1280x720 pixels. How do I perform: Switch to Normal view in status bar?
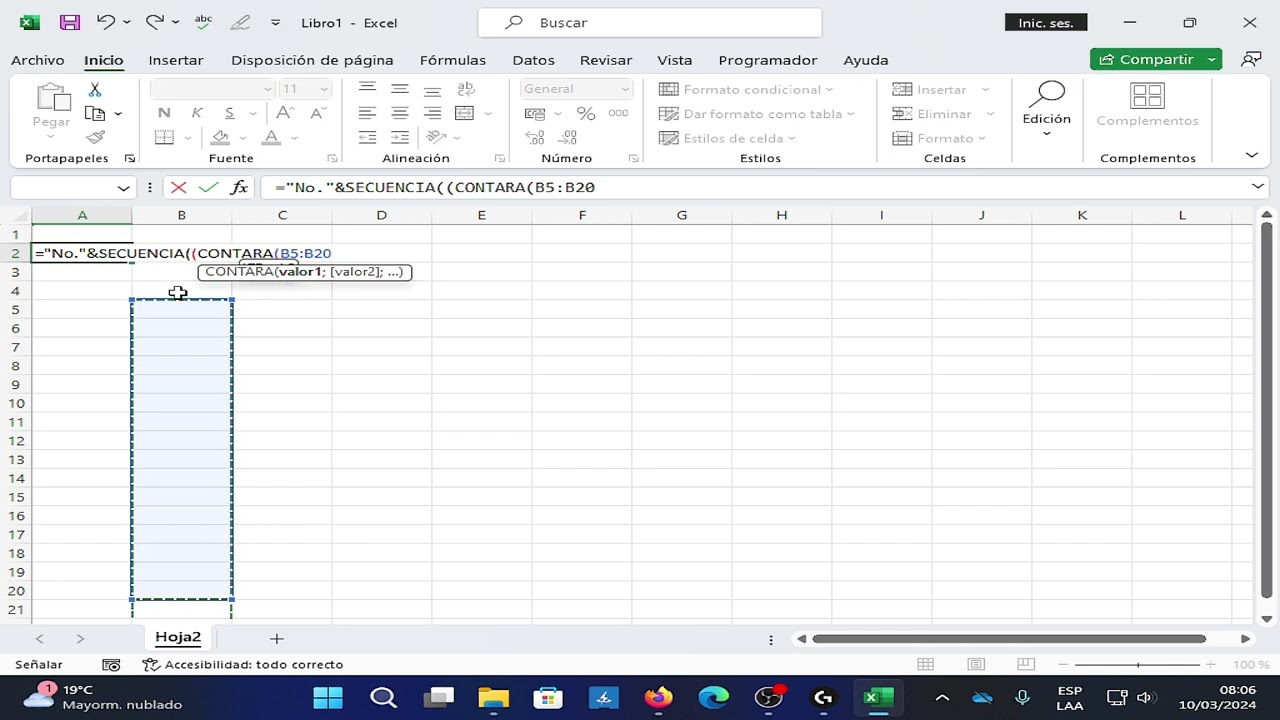click(926, 665)
